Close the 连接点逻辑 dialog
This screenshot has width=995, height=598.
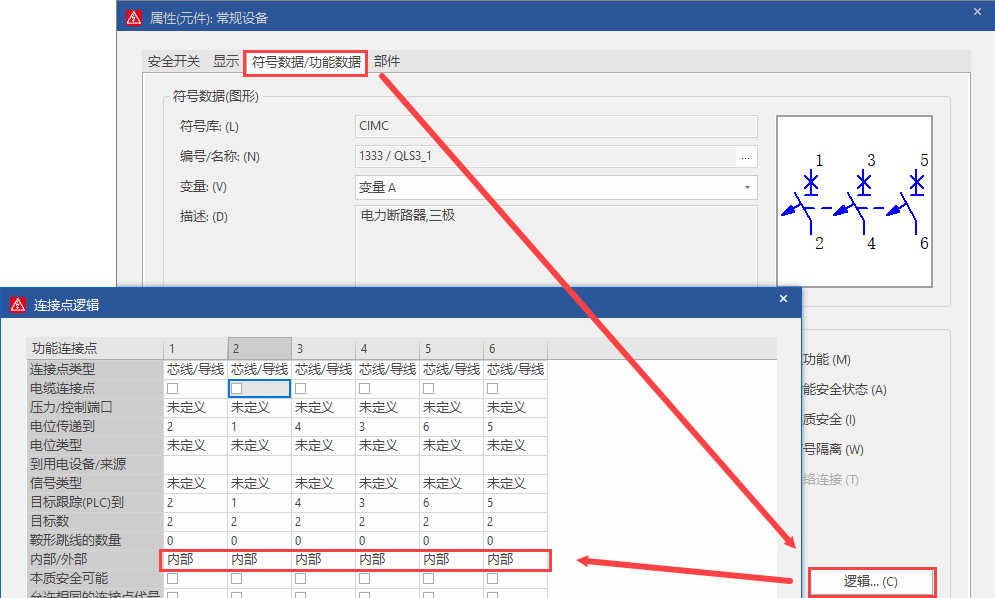[783, 299]
